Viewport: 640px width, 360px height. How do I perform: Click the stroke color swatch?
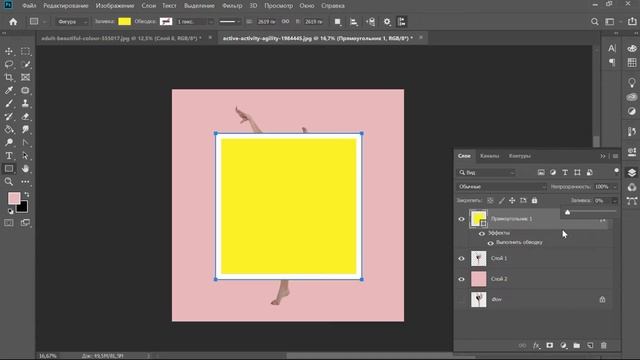coord(166,22)
